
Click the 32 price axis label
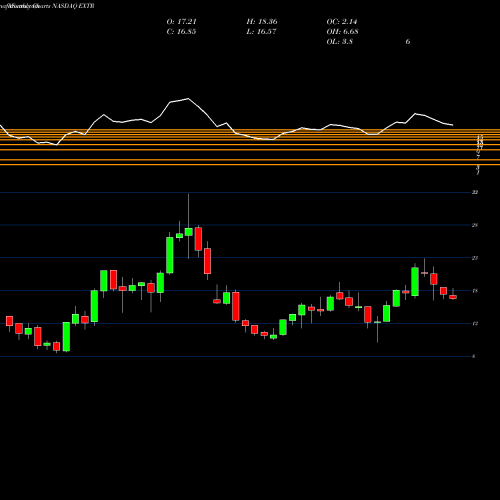point(475,192)
